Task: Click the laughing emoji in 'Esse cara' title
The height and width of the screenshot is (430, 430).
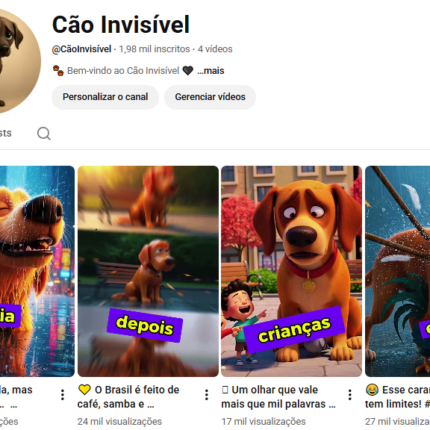Action: [372, 390]
